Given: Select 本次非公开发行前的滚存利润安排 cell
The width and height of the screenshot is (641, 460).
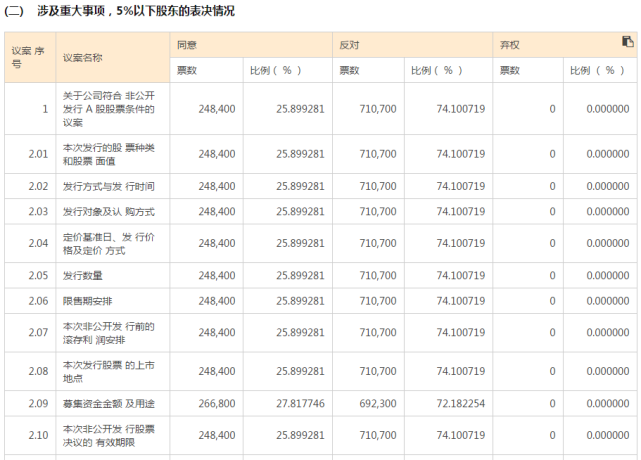Looking at the screenshot, I should [x=113, y=333].
